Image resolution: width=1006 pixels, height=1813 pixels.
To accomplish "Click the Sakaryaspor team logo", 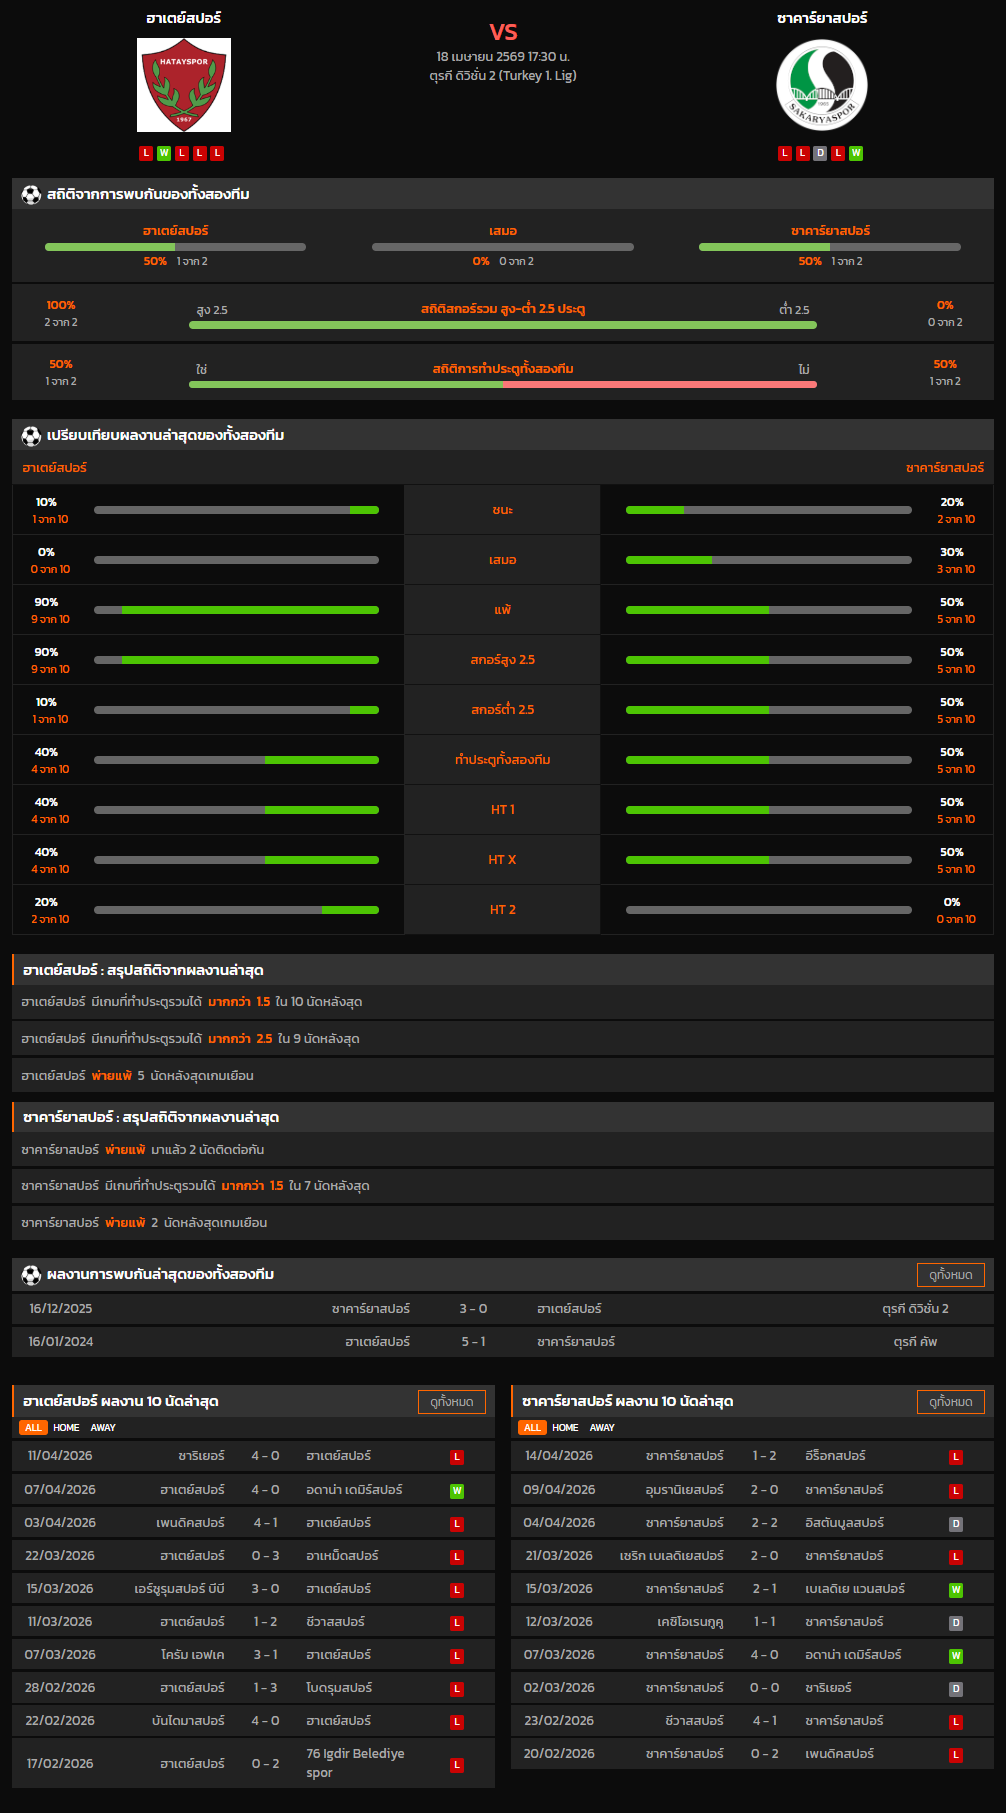I will 822,85.
